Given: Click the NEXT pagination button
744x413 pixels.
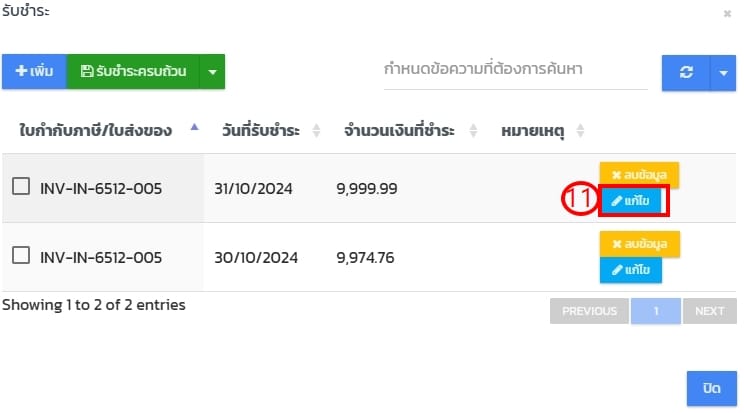Looking at the screenshot, I should [x=709, y=311].
